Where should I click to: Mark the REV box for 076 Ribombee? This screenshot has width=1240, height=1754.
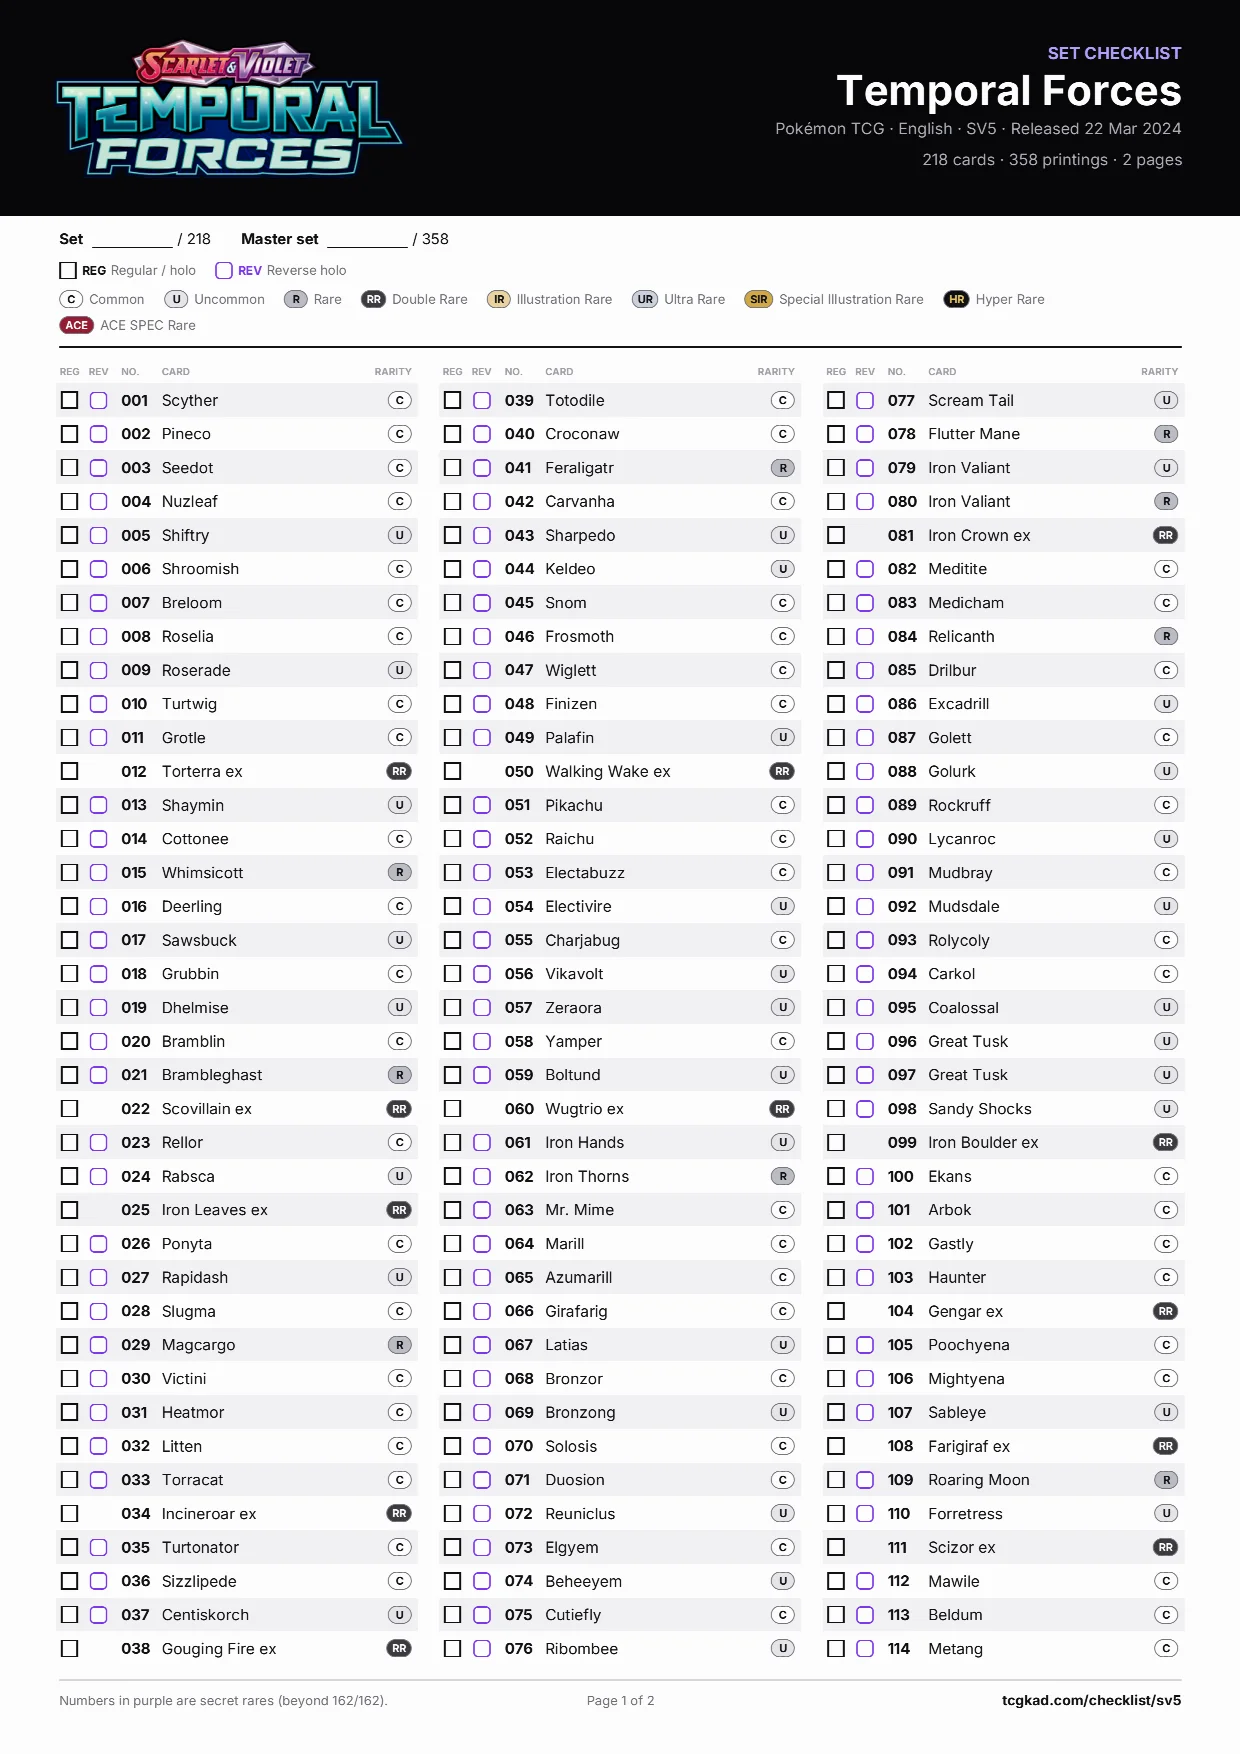tap(482, 1648)
